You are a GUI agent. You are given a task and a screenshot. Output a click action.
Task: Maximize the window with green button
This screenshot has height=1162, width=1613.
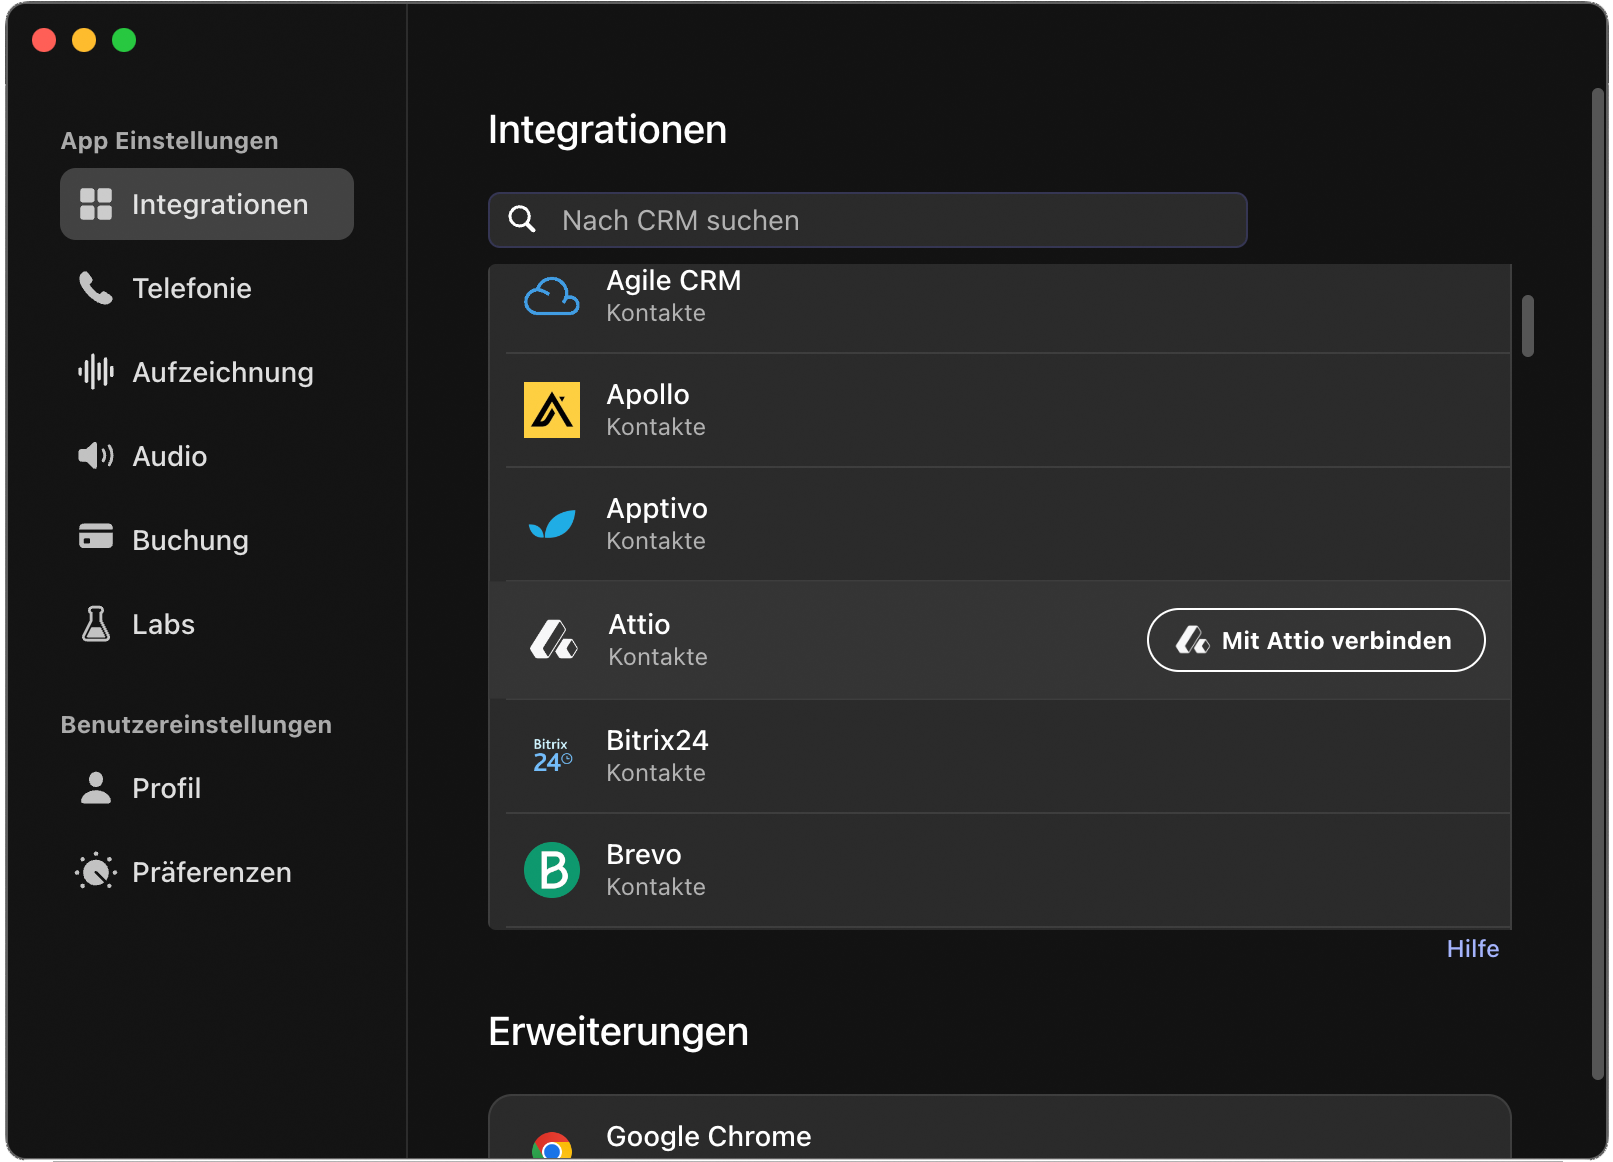pyautogui.click(x=124, y=40)
